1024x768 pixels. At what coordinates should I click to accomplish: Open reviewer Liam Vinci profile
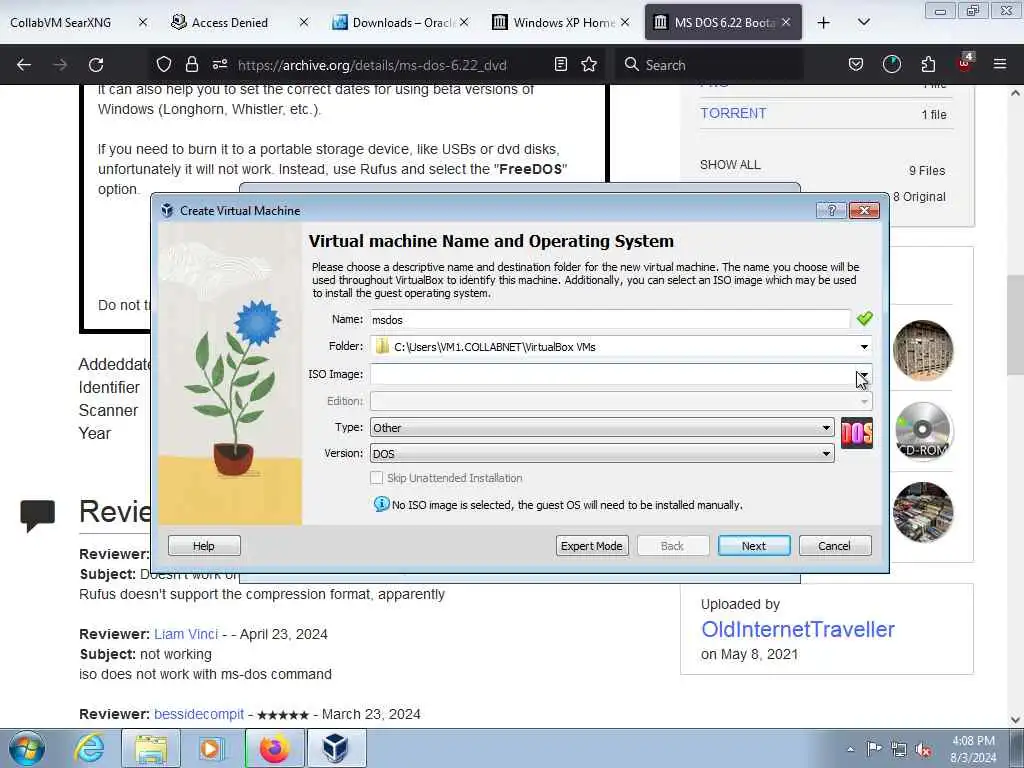(186, 634)
